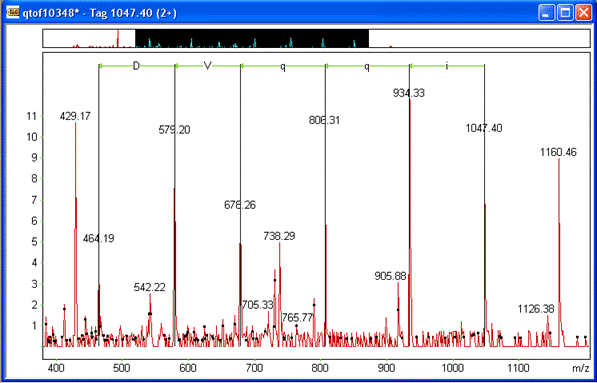
Task: Select the 1047.40 peak label
Action: pyautogui.click(x=484, y=128)
